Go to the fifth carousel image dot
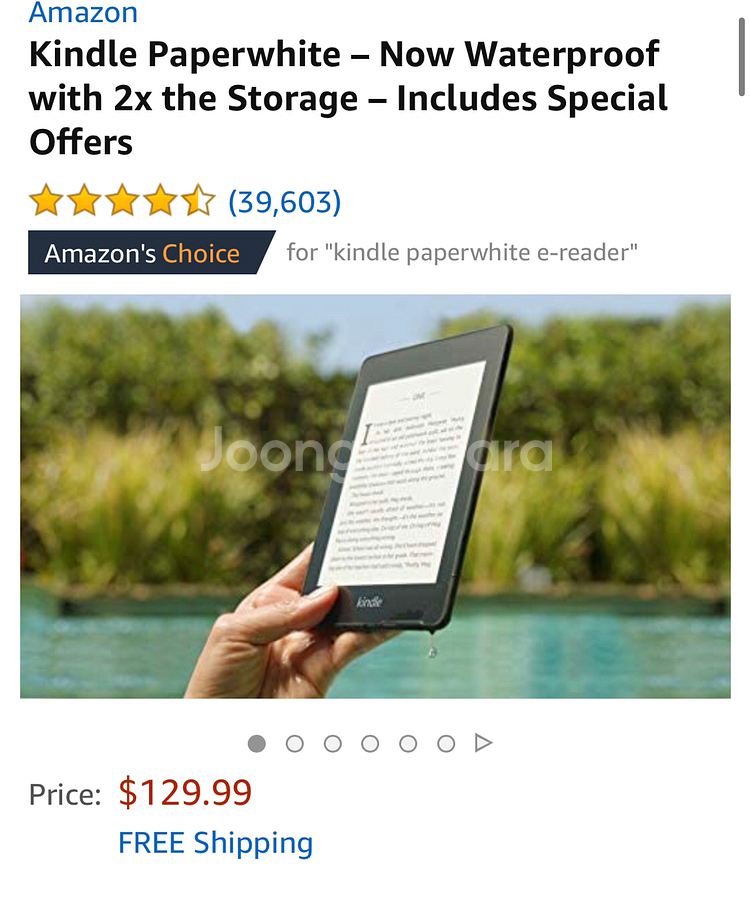The image size is (750, 910). (408, 743)
